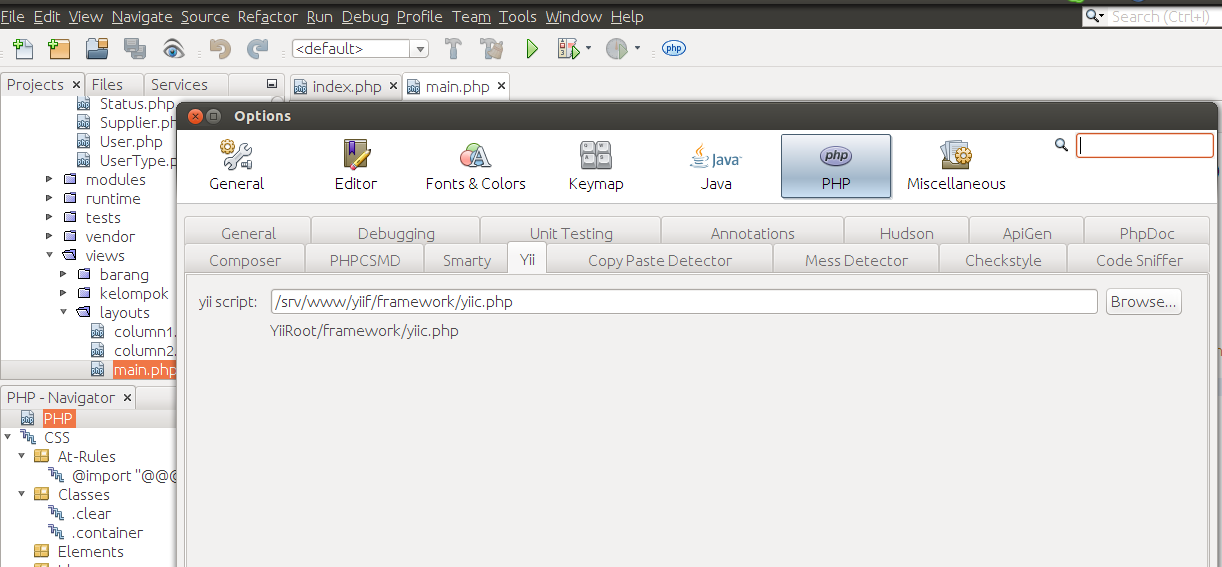Click the New Project toolbar icon
The width and height of the screenshot is (1222, 567).
(59, 48)
